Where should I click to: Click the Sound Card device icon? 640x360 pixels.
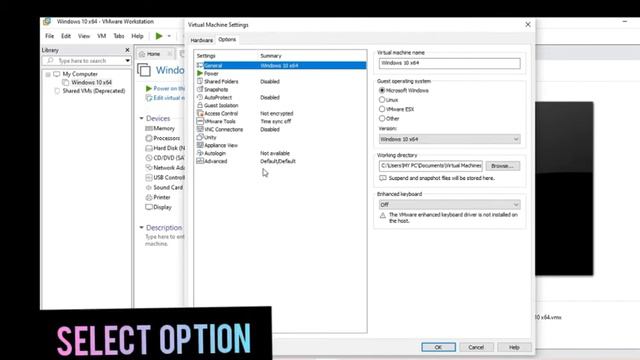[x=149, y=187]
